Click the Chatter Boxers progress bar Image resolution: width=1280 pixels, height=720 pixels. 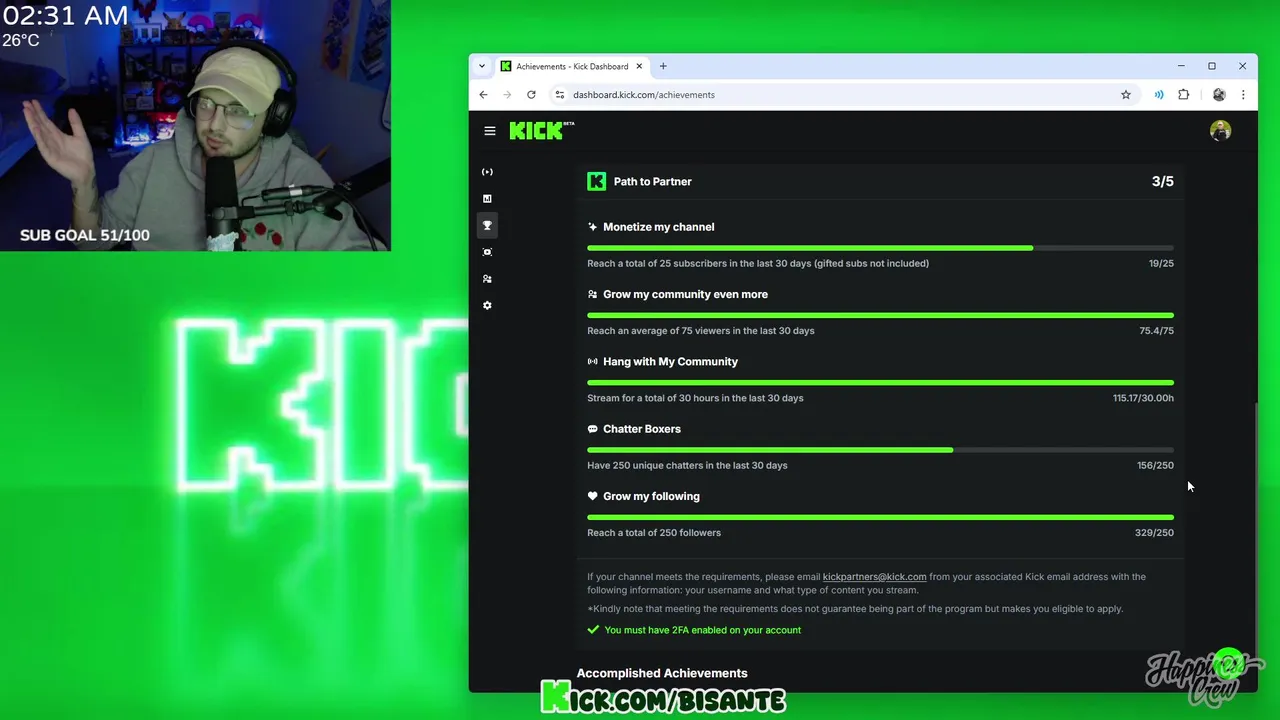880,450
